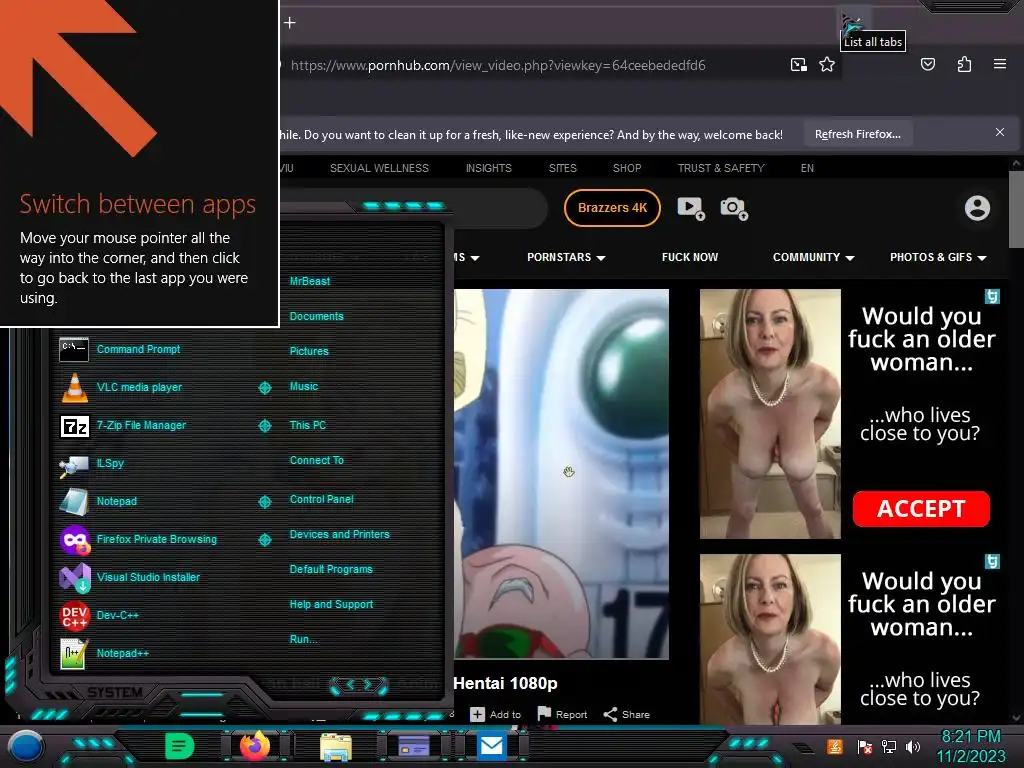Screen dimensions: 1024x768
Task: Open Firefox from the taskbar
Action: click(x=255, y=746)
